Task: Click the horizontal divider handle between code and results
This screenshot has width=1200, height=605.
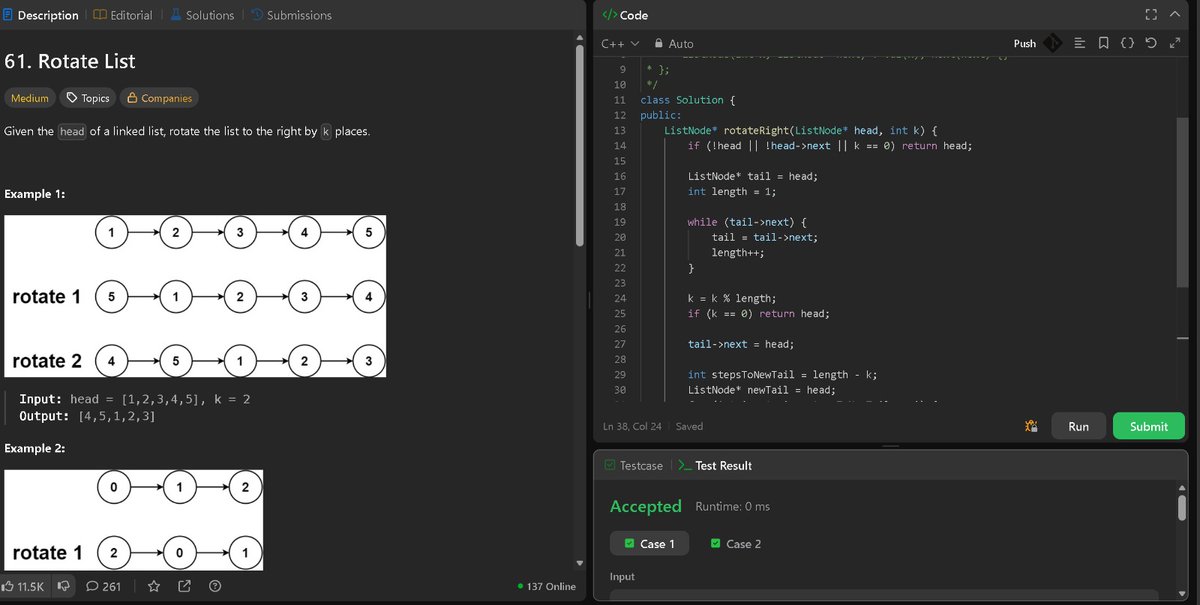Action: tap(891, 445)
